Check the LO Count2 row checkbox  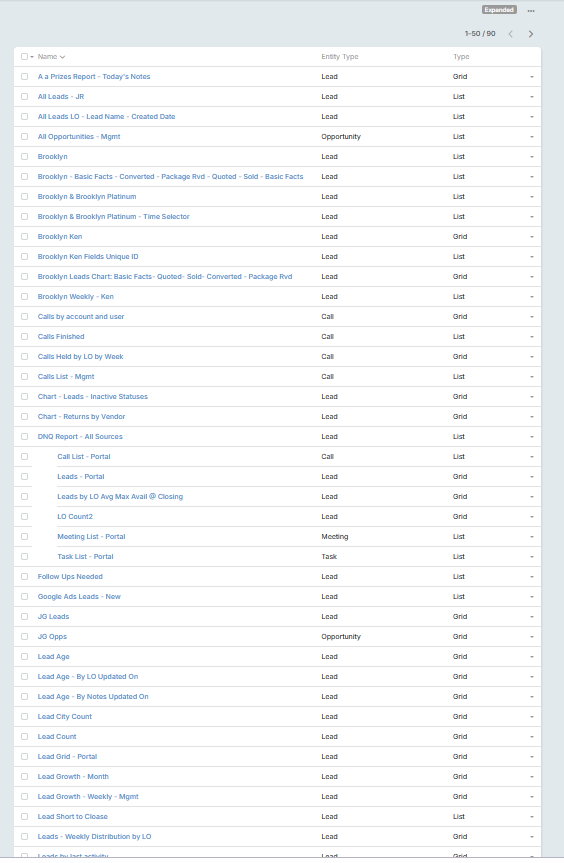24,516
